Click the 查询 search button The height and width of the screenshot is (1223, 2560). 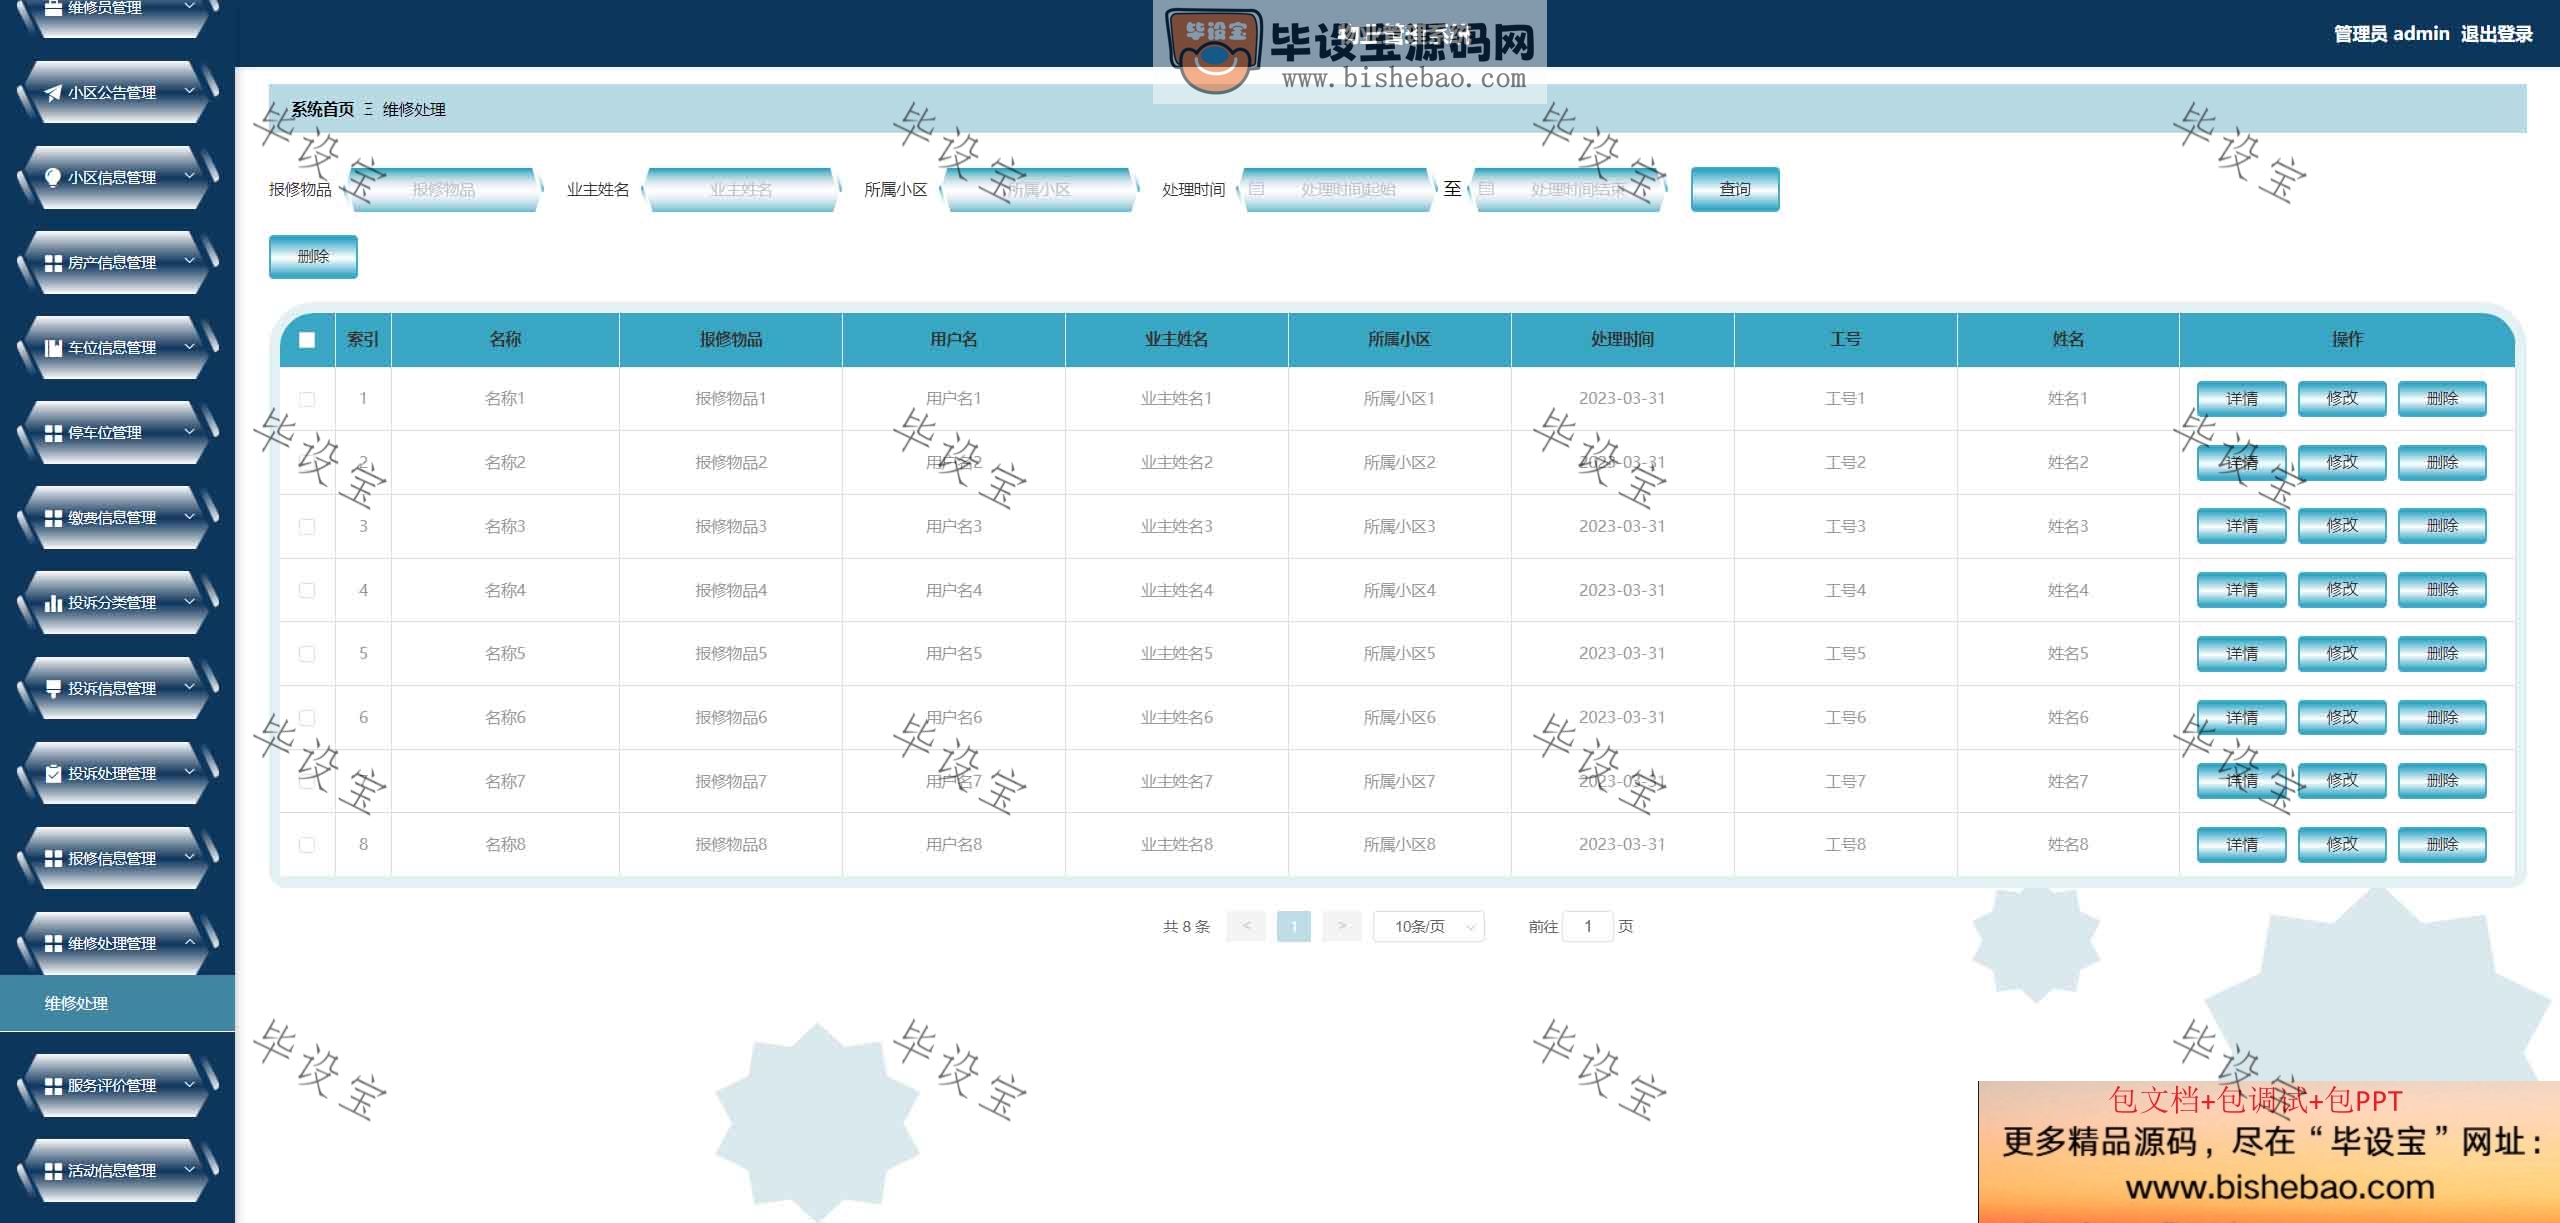[1735, 189]
